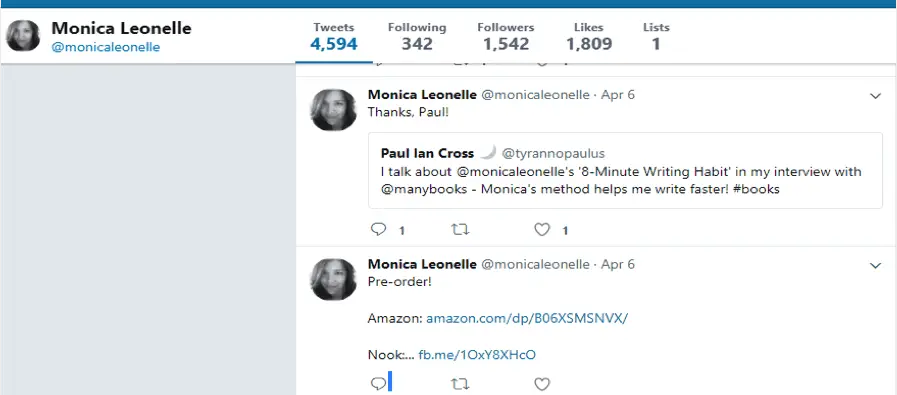The height and width of the screenshot is (395, 897).
Task: Expand more menu on 'Pre-order!' tweet
Action: click(x=875, y=266)
